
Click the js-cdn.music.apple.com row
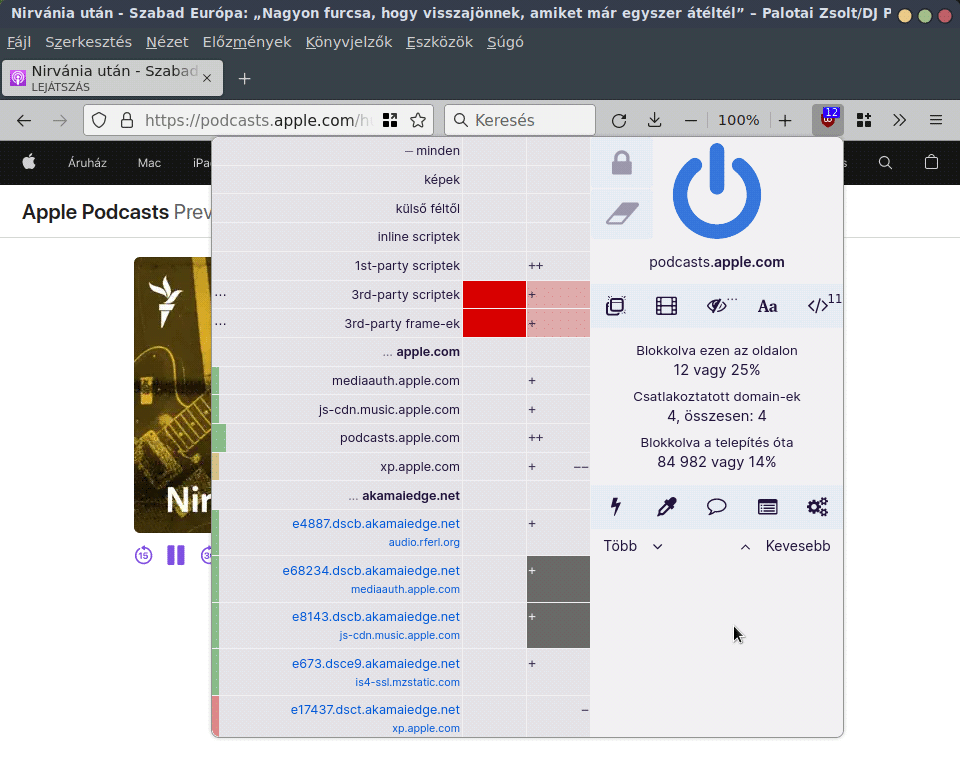pyautogui.click(x=401, y=410)
